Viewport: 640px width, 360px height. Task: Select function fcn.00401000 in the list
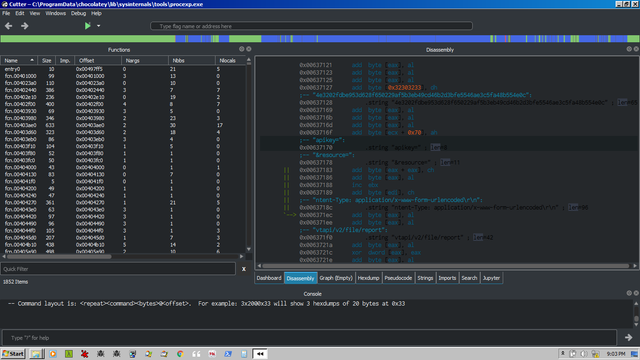pos(122,76)
